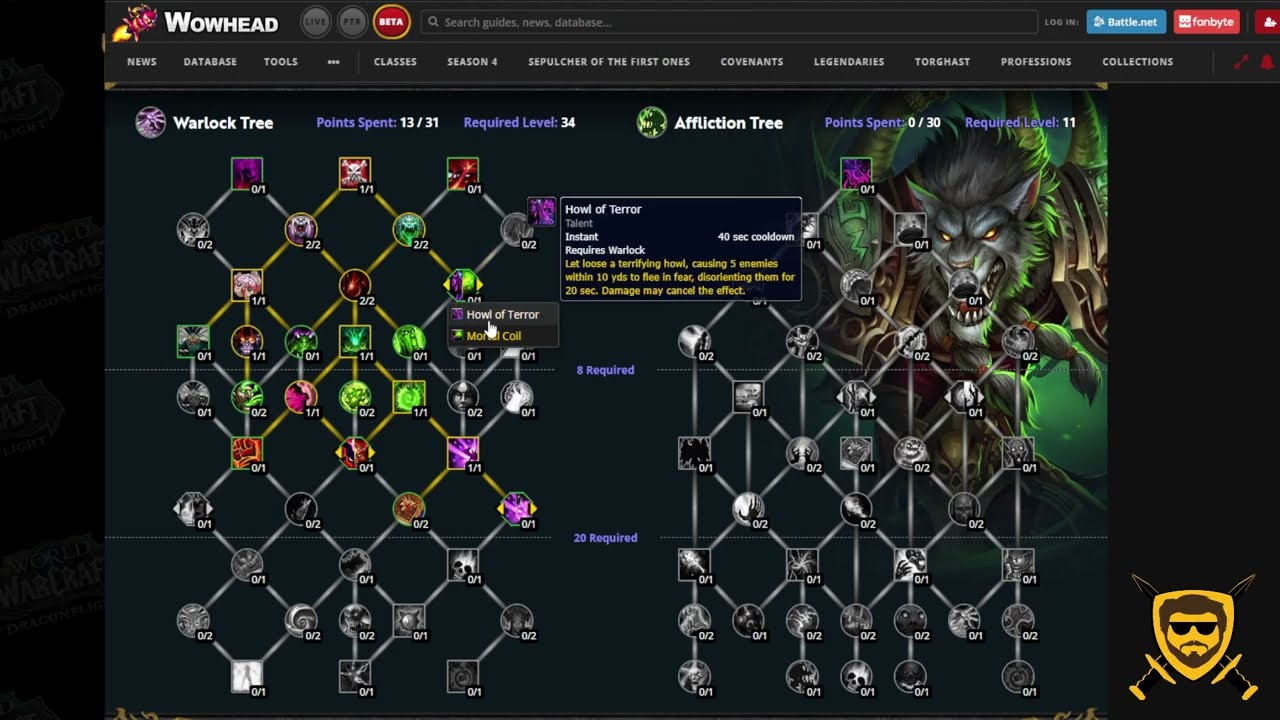Click the flaming skull square talent
Image resolution: width=1280 pixels, height=720 pixels.
coord(462,565)
